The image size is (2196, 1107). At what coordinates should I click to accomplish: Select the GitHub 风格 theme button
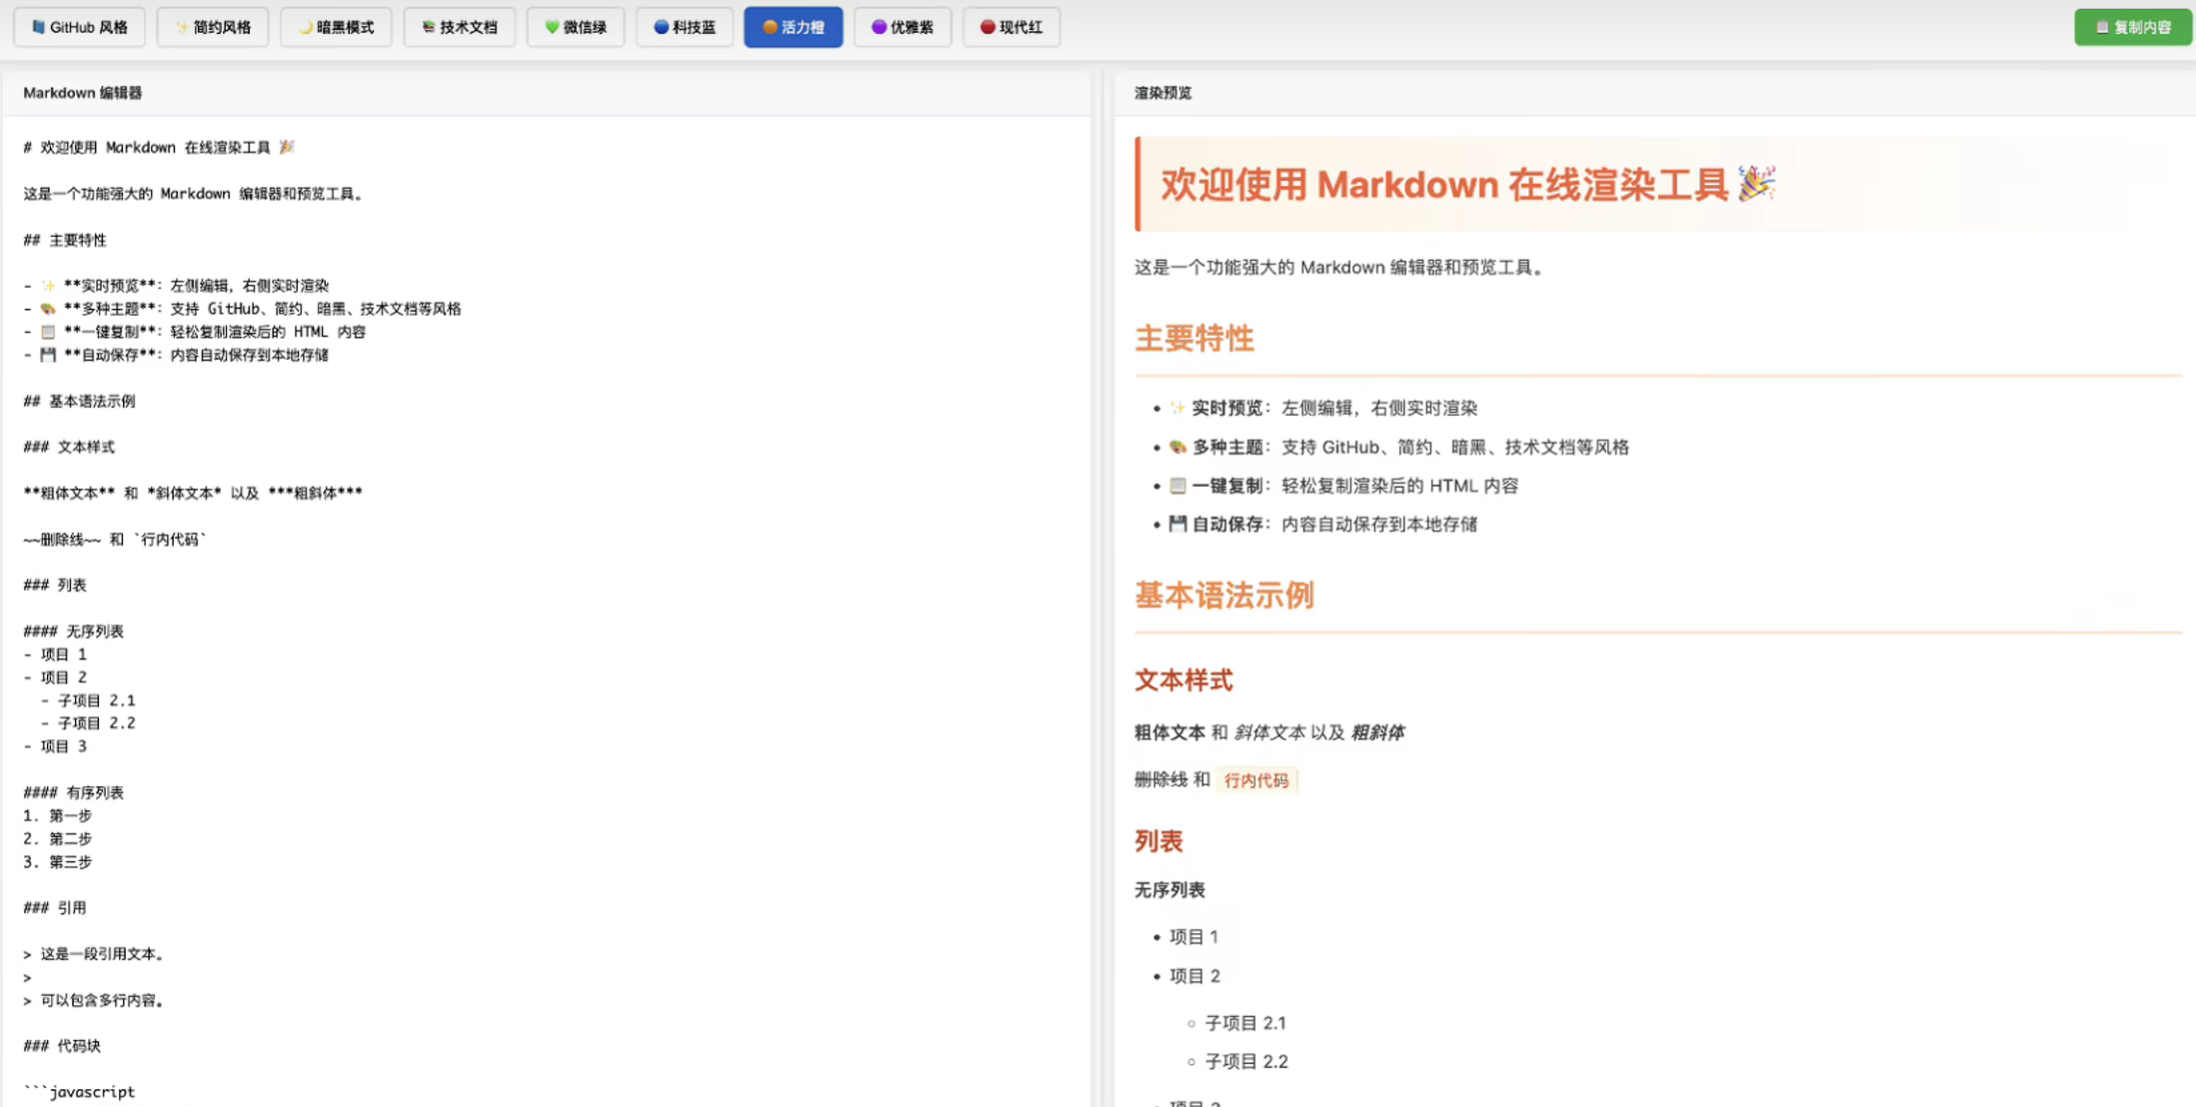[79, 27]
